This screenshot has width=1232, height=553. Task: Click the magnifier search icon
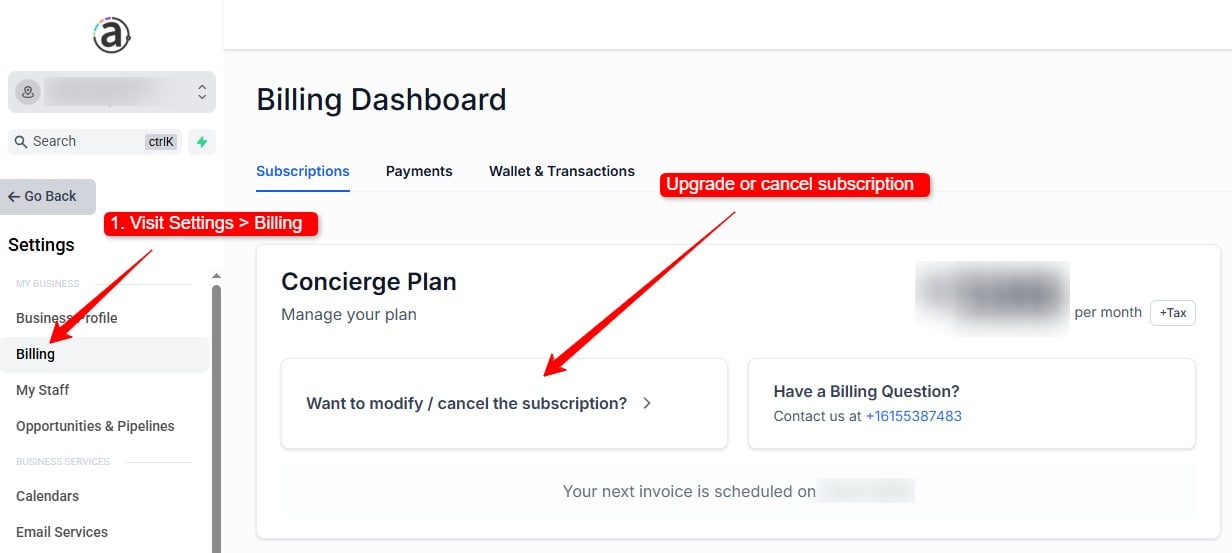[20, 142]
